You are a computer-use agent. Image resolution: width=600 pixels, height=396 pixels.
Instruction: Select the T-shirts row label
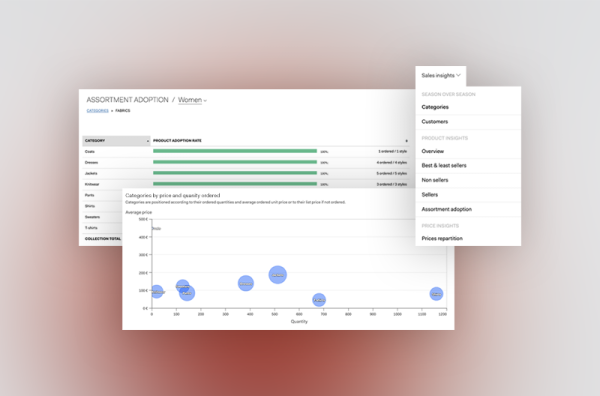[x=91, y=228]
